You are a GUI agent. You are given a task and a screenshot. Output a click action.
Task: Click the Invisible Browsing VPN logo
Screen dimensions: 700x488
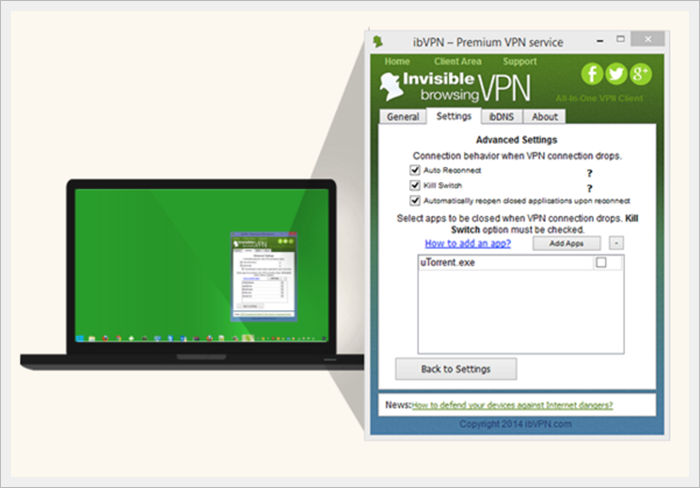(455, 87)
